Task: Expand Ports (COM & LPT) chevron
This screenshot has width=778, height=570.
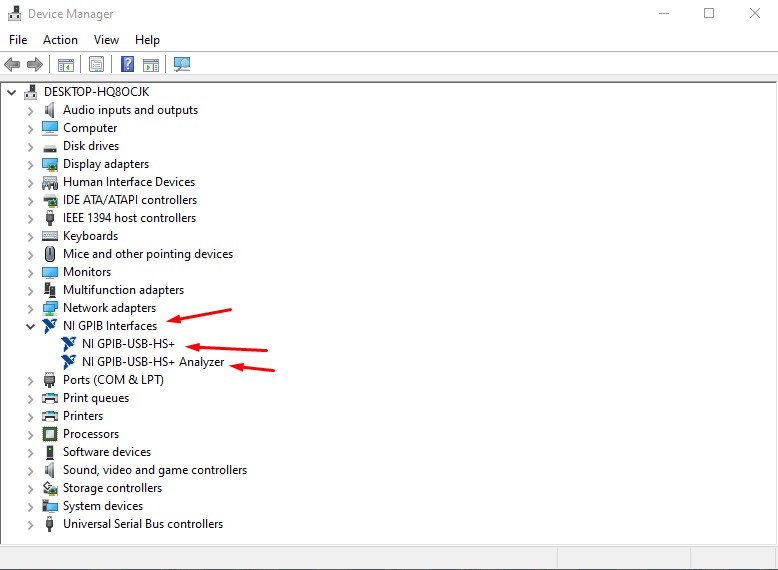Action: (x=30, y=381)
